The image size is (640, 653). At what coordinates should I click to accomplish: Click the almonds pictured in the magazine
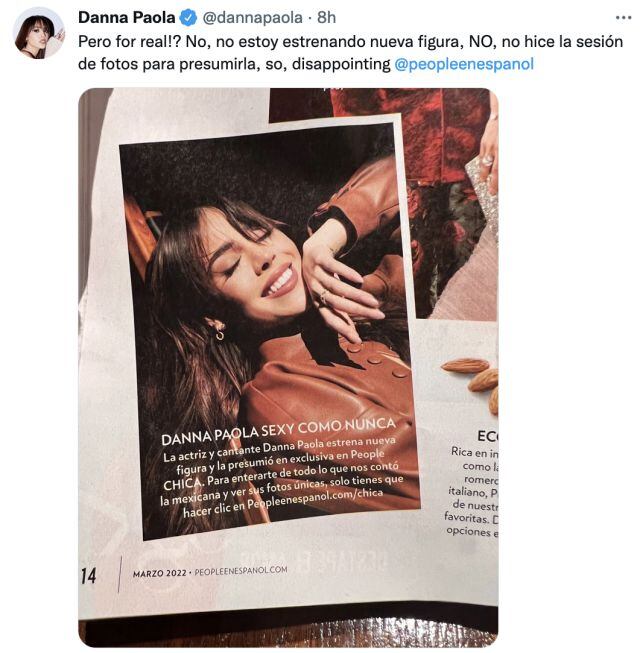[x=475, y=379]
